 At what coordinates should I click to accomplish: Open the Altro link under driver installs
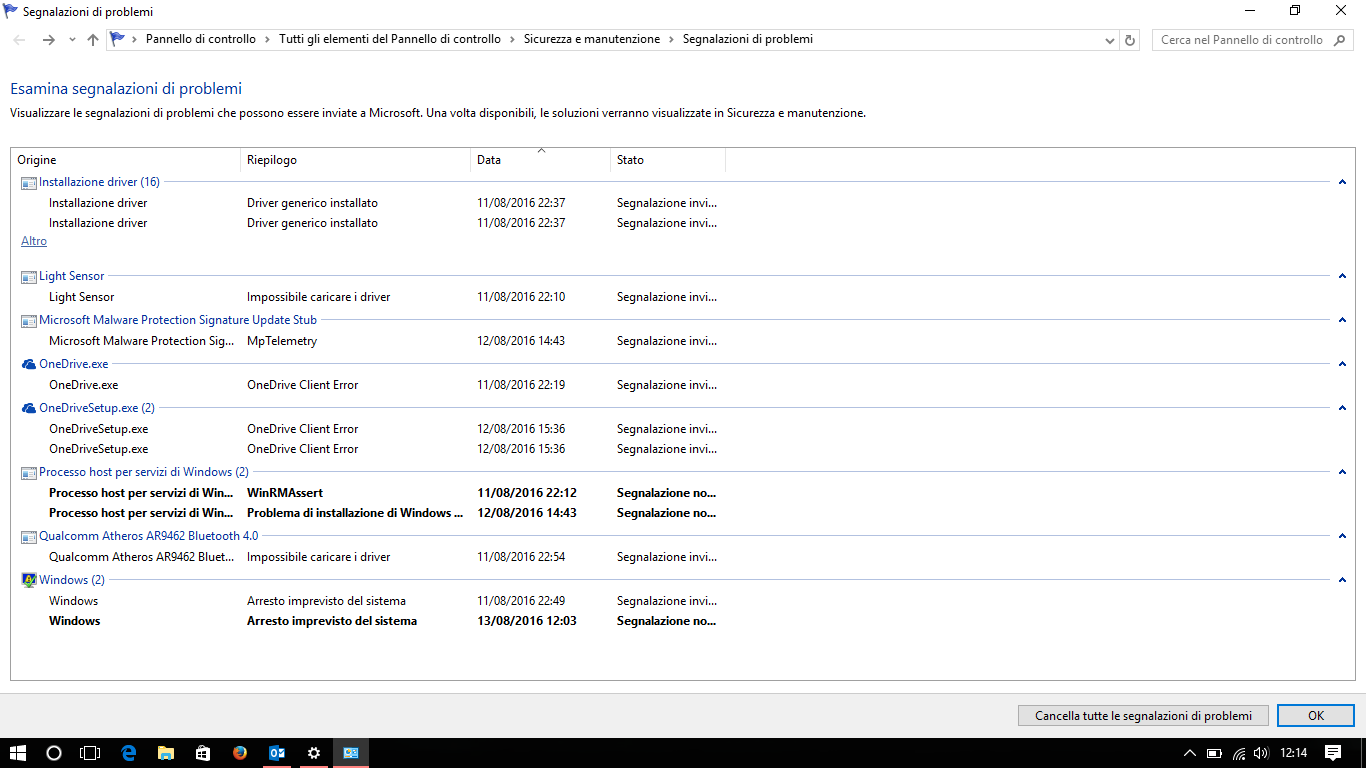(34, 241)
